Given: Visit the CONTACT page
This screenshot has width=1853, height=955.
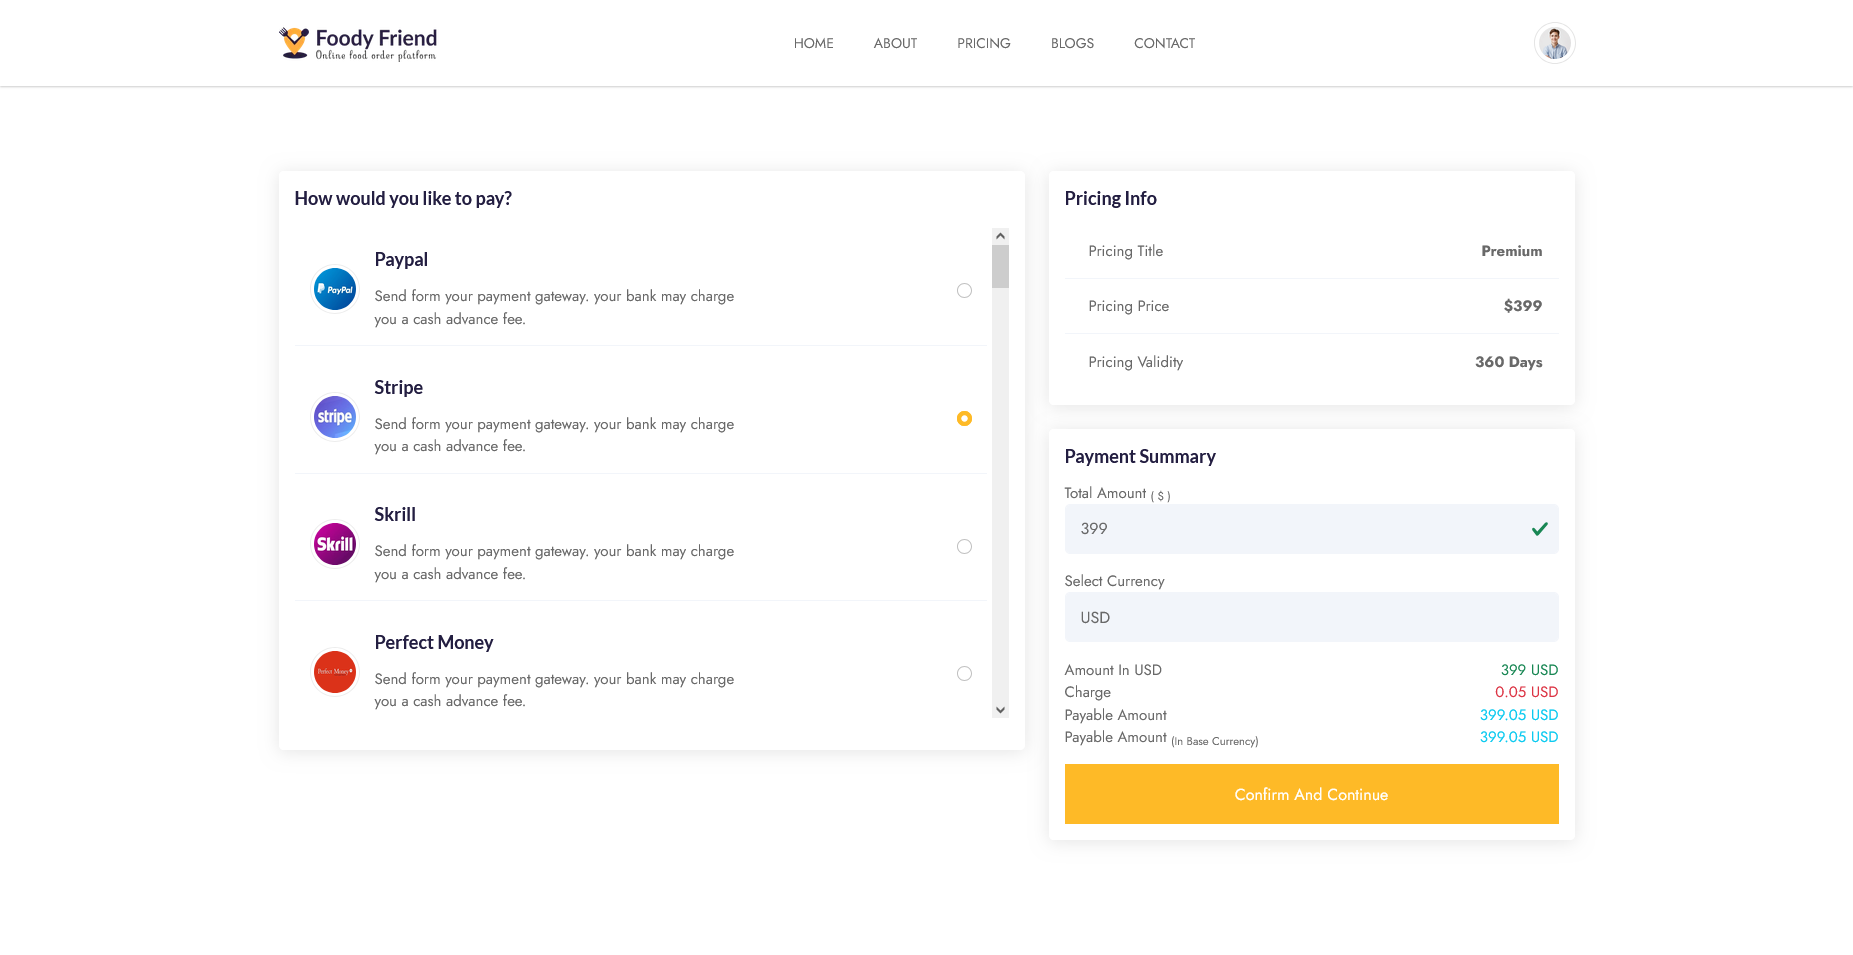Looking at the screenshot, I should [x=1164, y=43].
